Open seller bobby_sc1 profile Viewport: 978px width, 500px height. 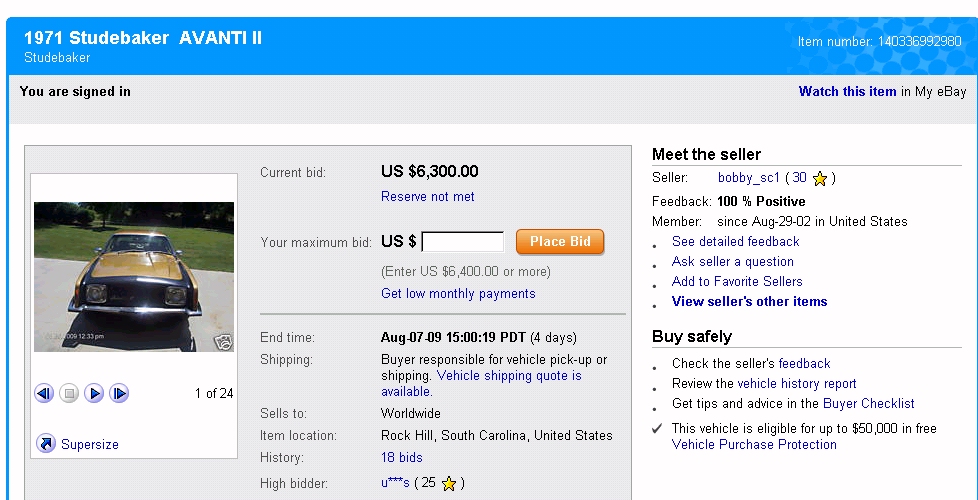coord(748,178)
